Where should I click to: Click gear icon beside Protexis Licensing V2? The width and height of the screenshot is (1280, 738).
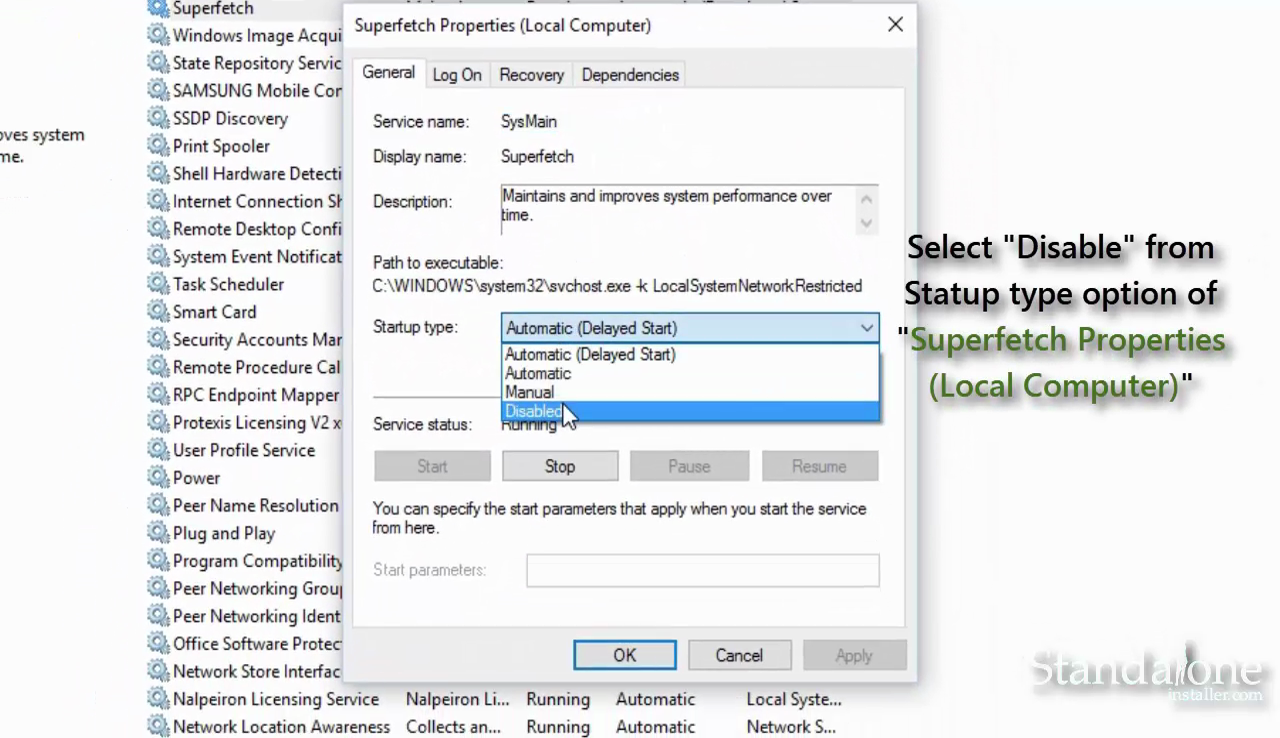(x=158, y=422)
